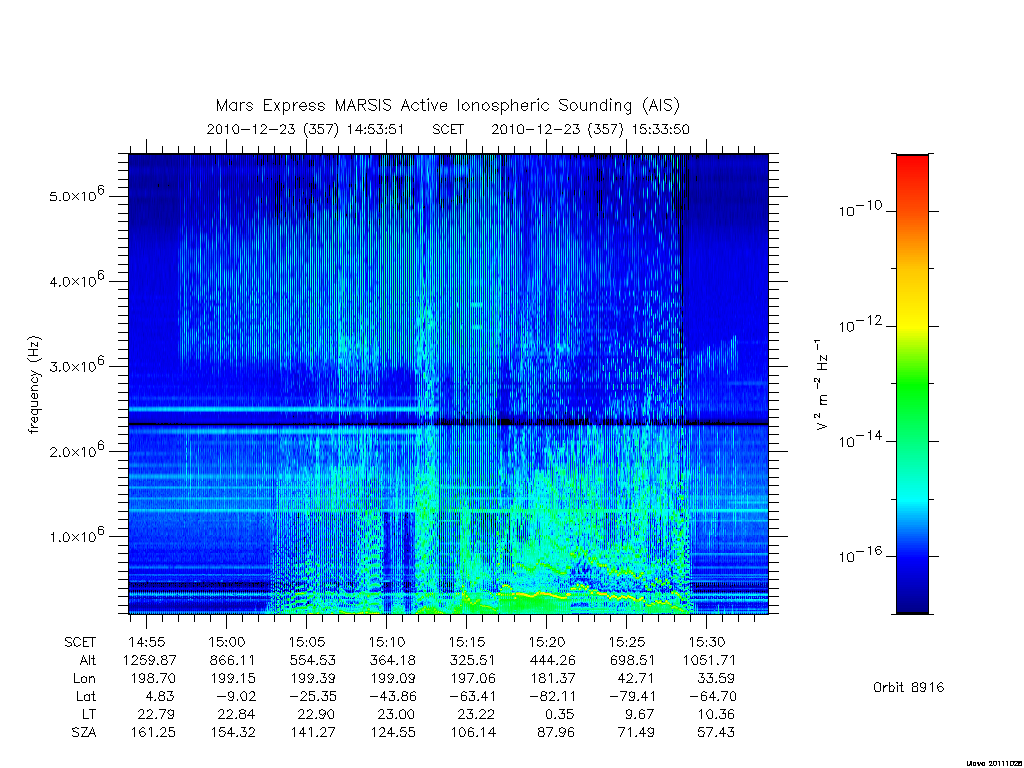Click altitude value 698.51
Viewport: 1024px width, 768px height.
632,660
